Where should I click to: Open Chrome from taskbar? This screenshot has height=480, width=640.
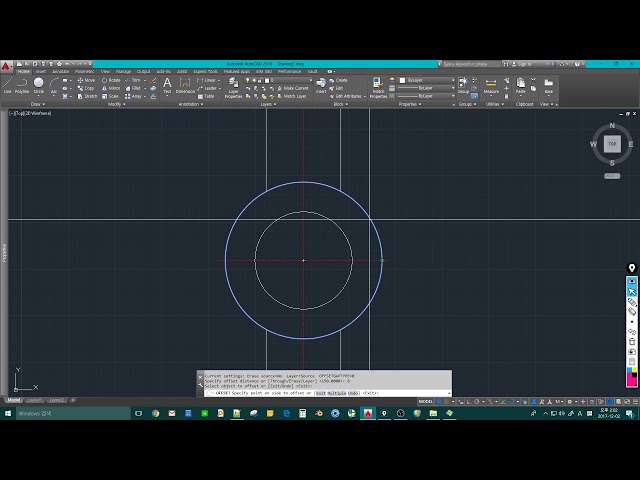tap(156, 413)
